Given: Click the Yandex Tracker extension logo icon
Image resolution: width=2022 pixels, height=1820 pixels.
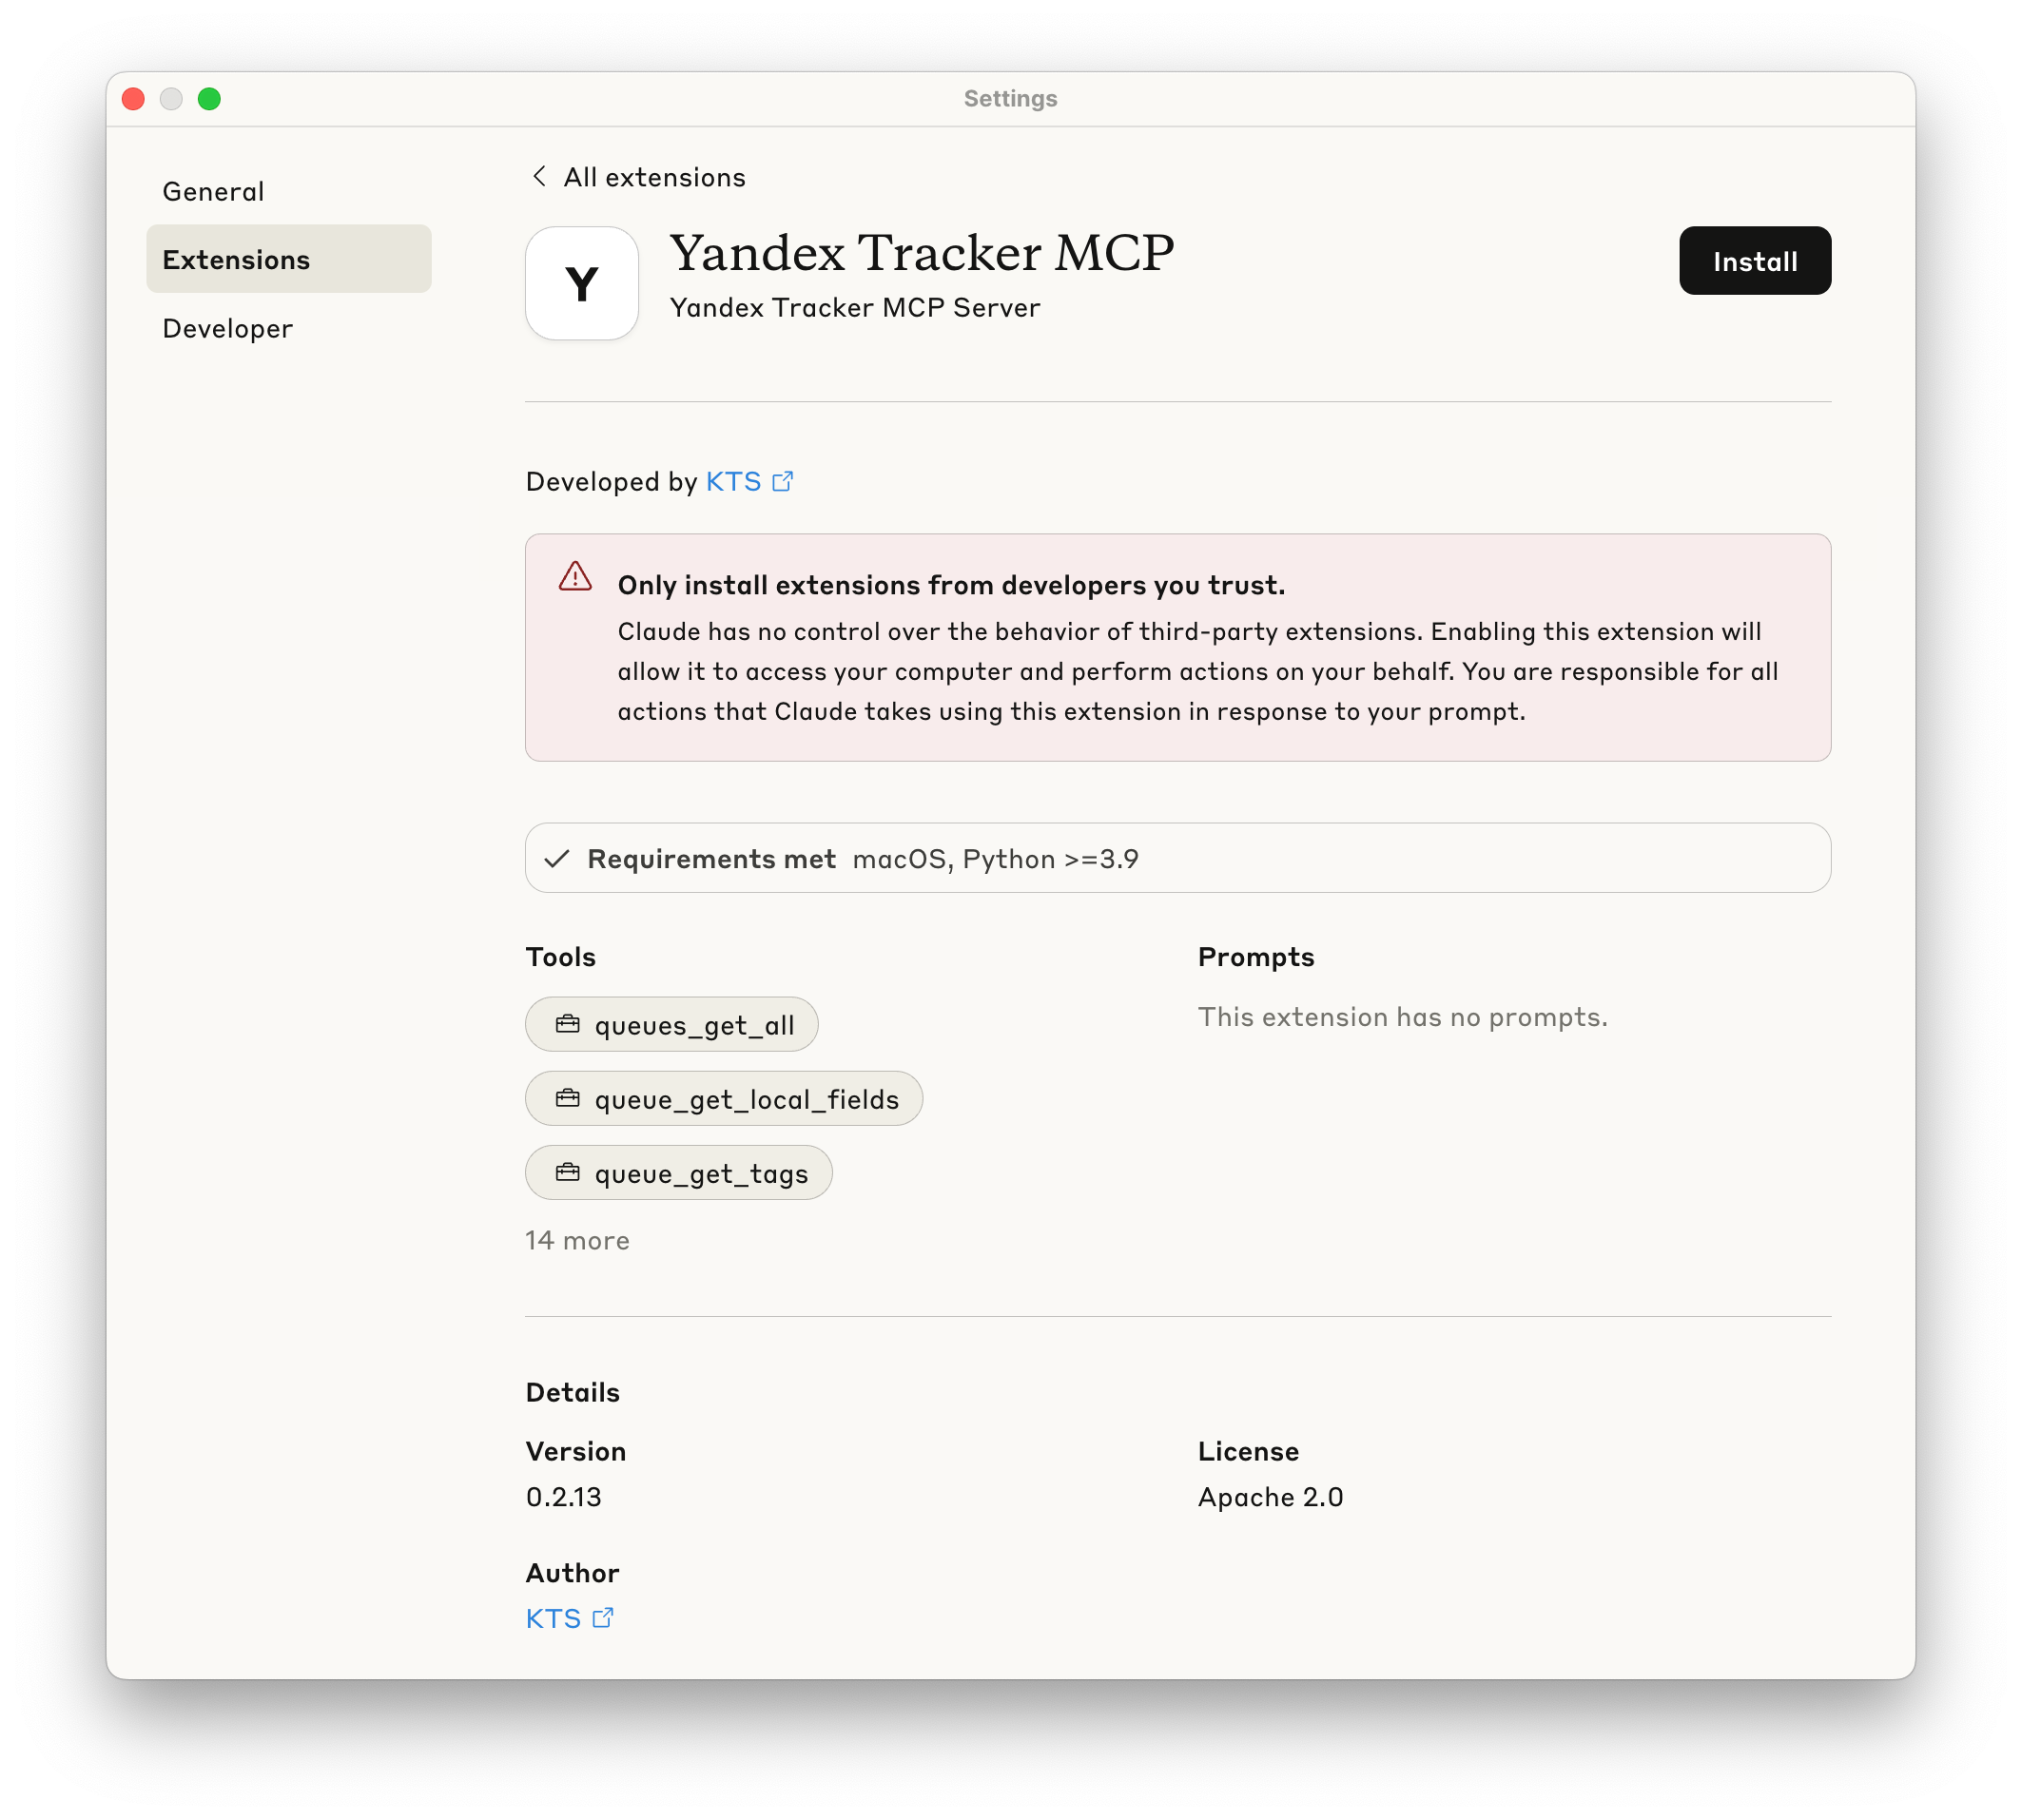Looking at the screenshot, I should click(581, 283).
